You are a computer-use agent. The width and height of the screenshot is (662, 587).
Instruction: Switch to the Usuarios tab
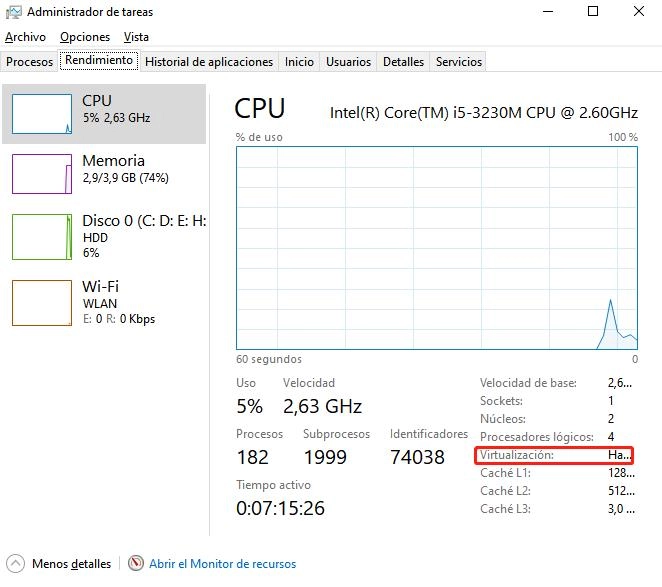pyautogui.click(x=348, y=62)
